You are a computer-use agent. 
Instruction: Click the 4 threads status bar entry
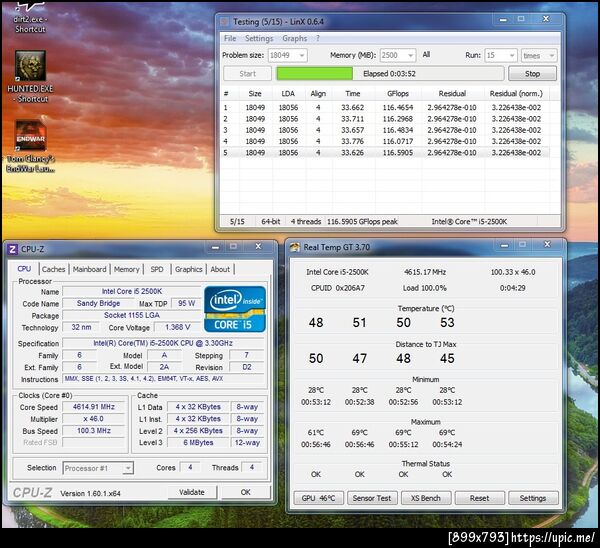[x=306, y=222]
